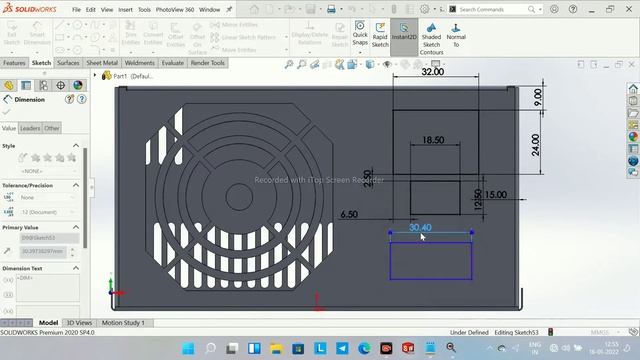The height and width of the screenshot is (360, 640).
Task: Open the PhotoView 360 menu
Action: click(175, 9)
